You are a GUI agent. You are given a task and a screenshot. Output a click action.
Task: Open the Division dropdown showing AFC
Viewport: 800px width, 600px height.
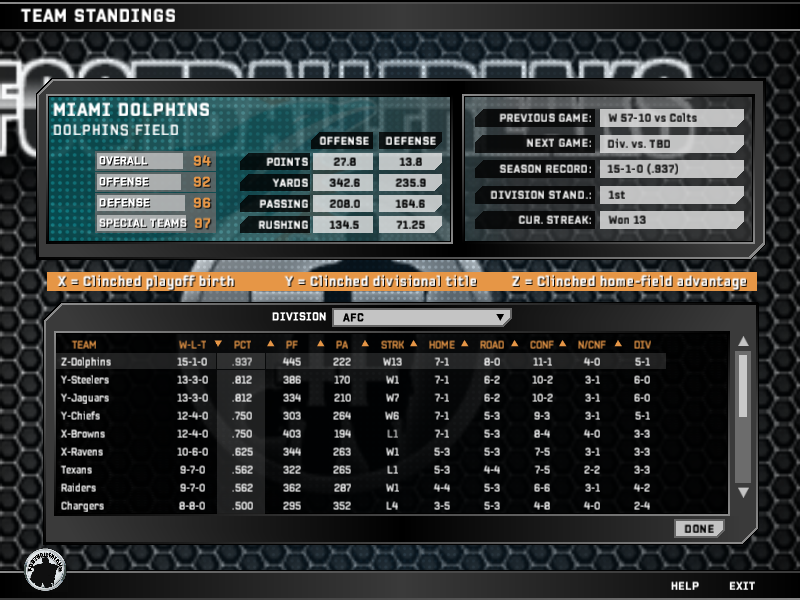click(x=421, y=317)
